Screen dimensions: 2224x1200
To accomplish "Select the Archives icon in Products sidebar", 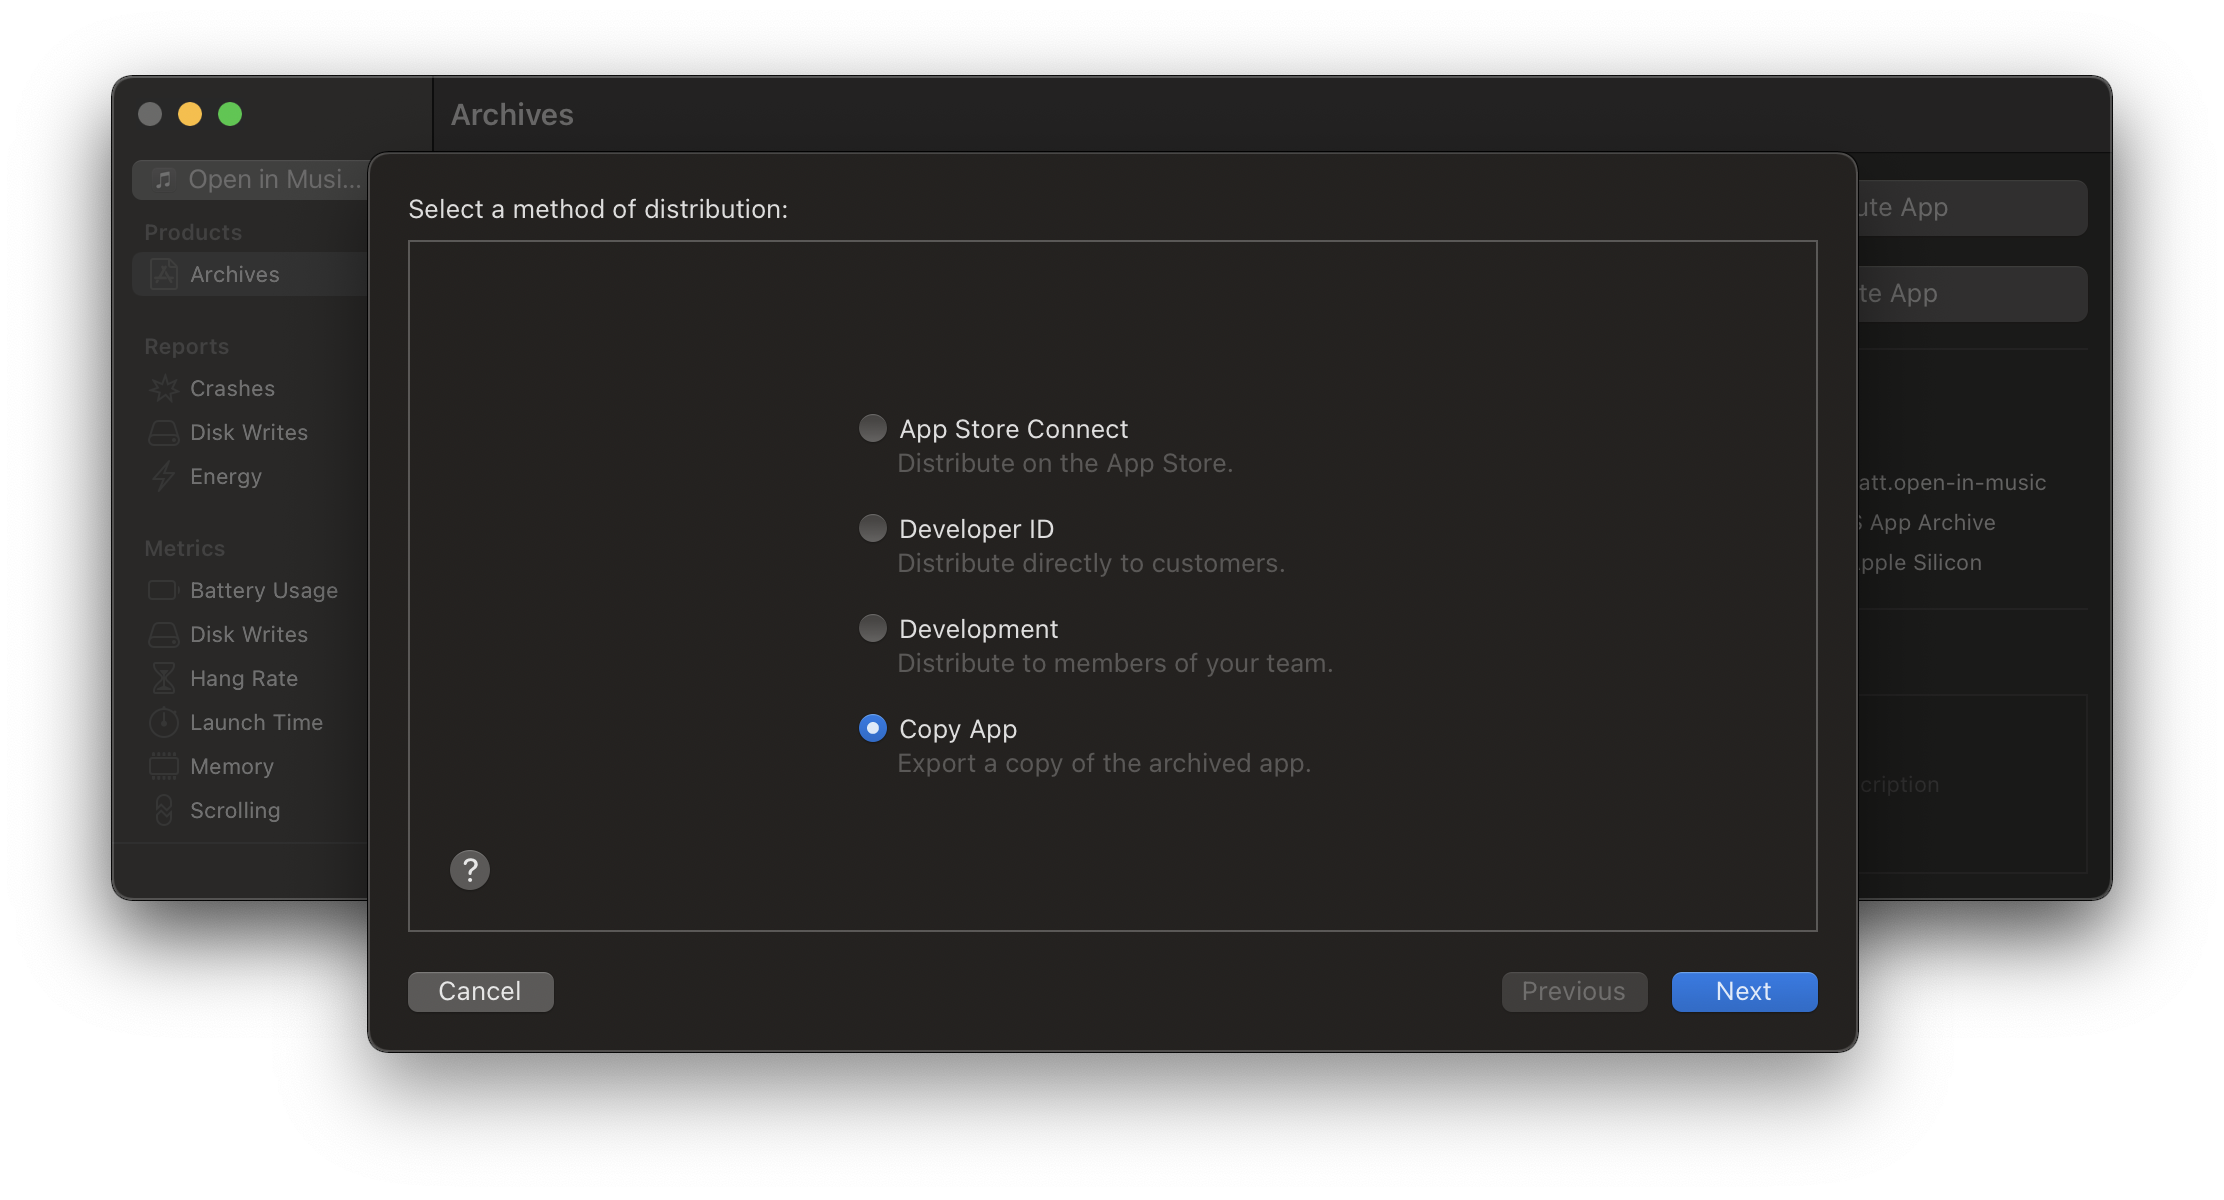I will tap(163, 274).
